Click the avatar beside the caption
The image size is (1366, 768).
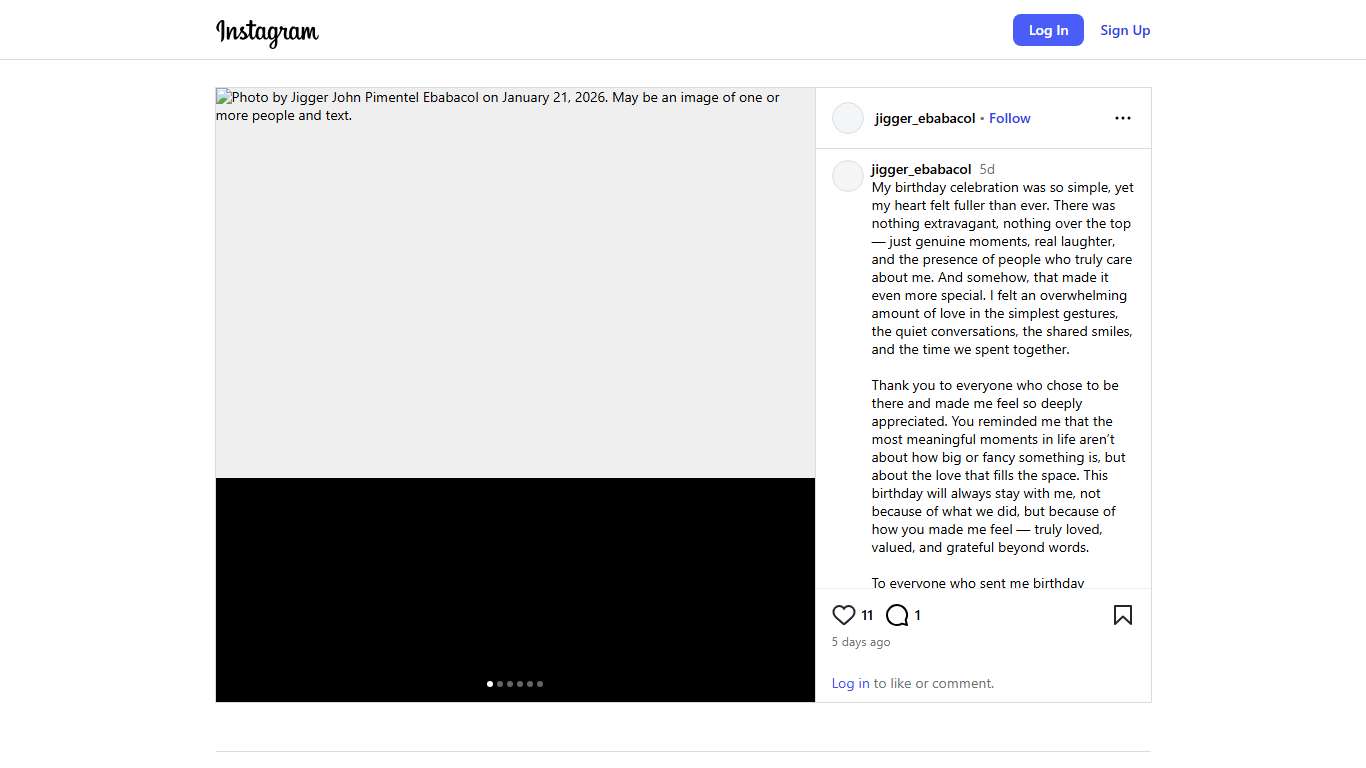[848, 176]
